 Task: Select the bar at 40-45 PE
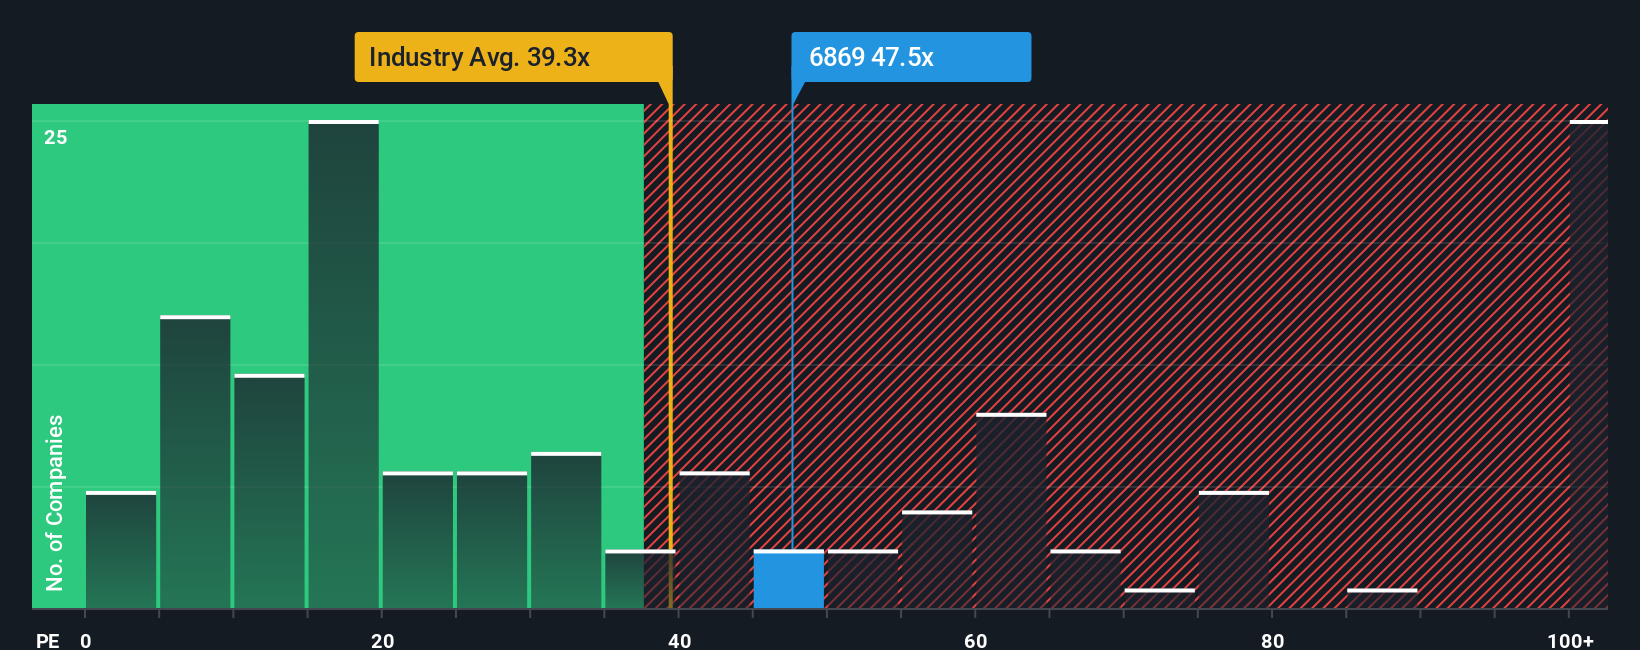714,540
